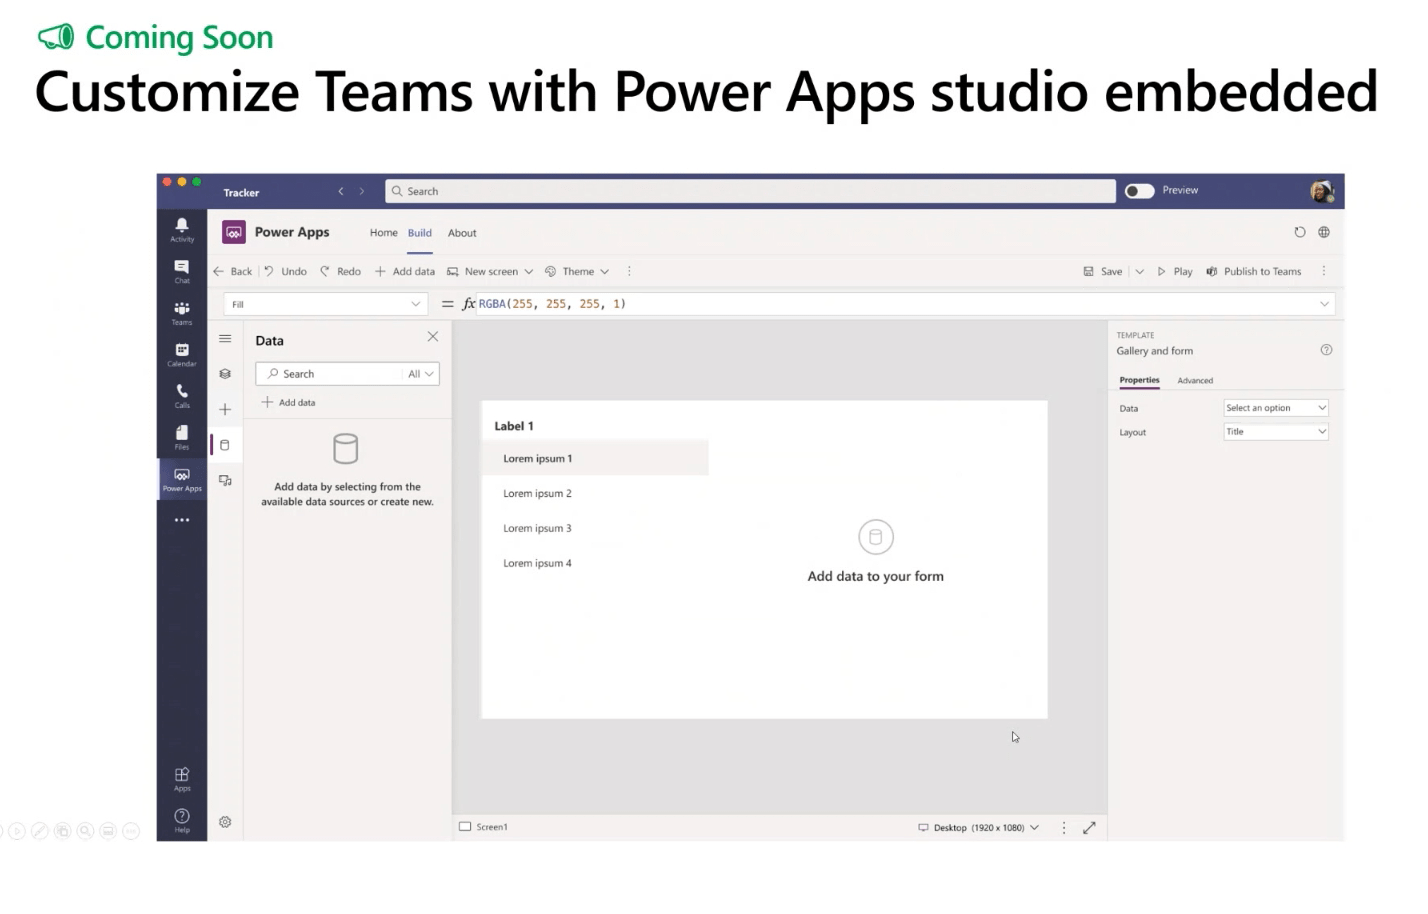Image resolution: width=1428 pixels, height=914 pixels.
Task: Open Layout Title dropdown
Action: point(1276,432)
